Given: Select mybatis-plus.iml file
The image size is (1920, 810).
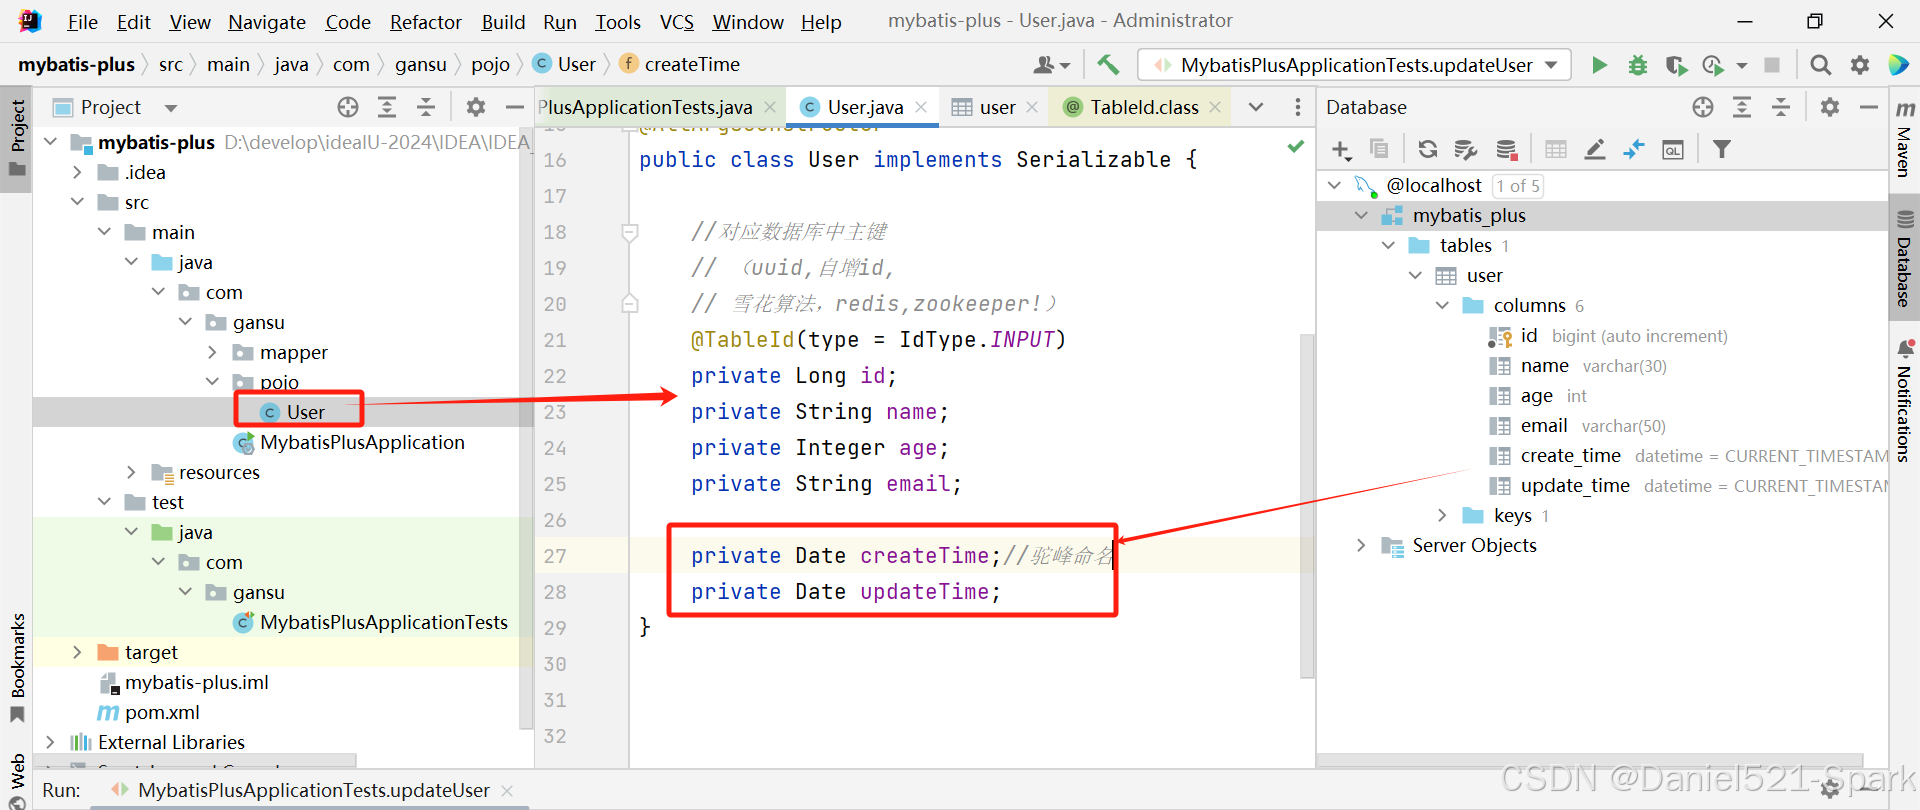Looking at the screenshot, I should point(196,683).
